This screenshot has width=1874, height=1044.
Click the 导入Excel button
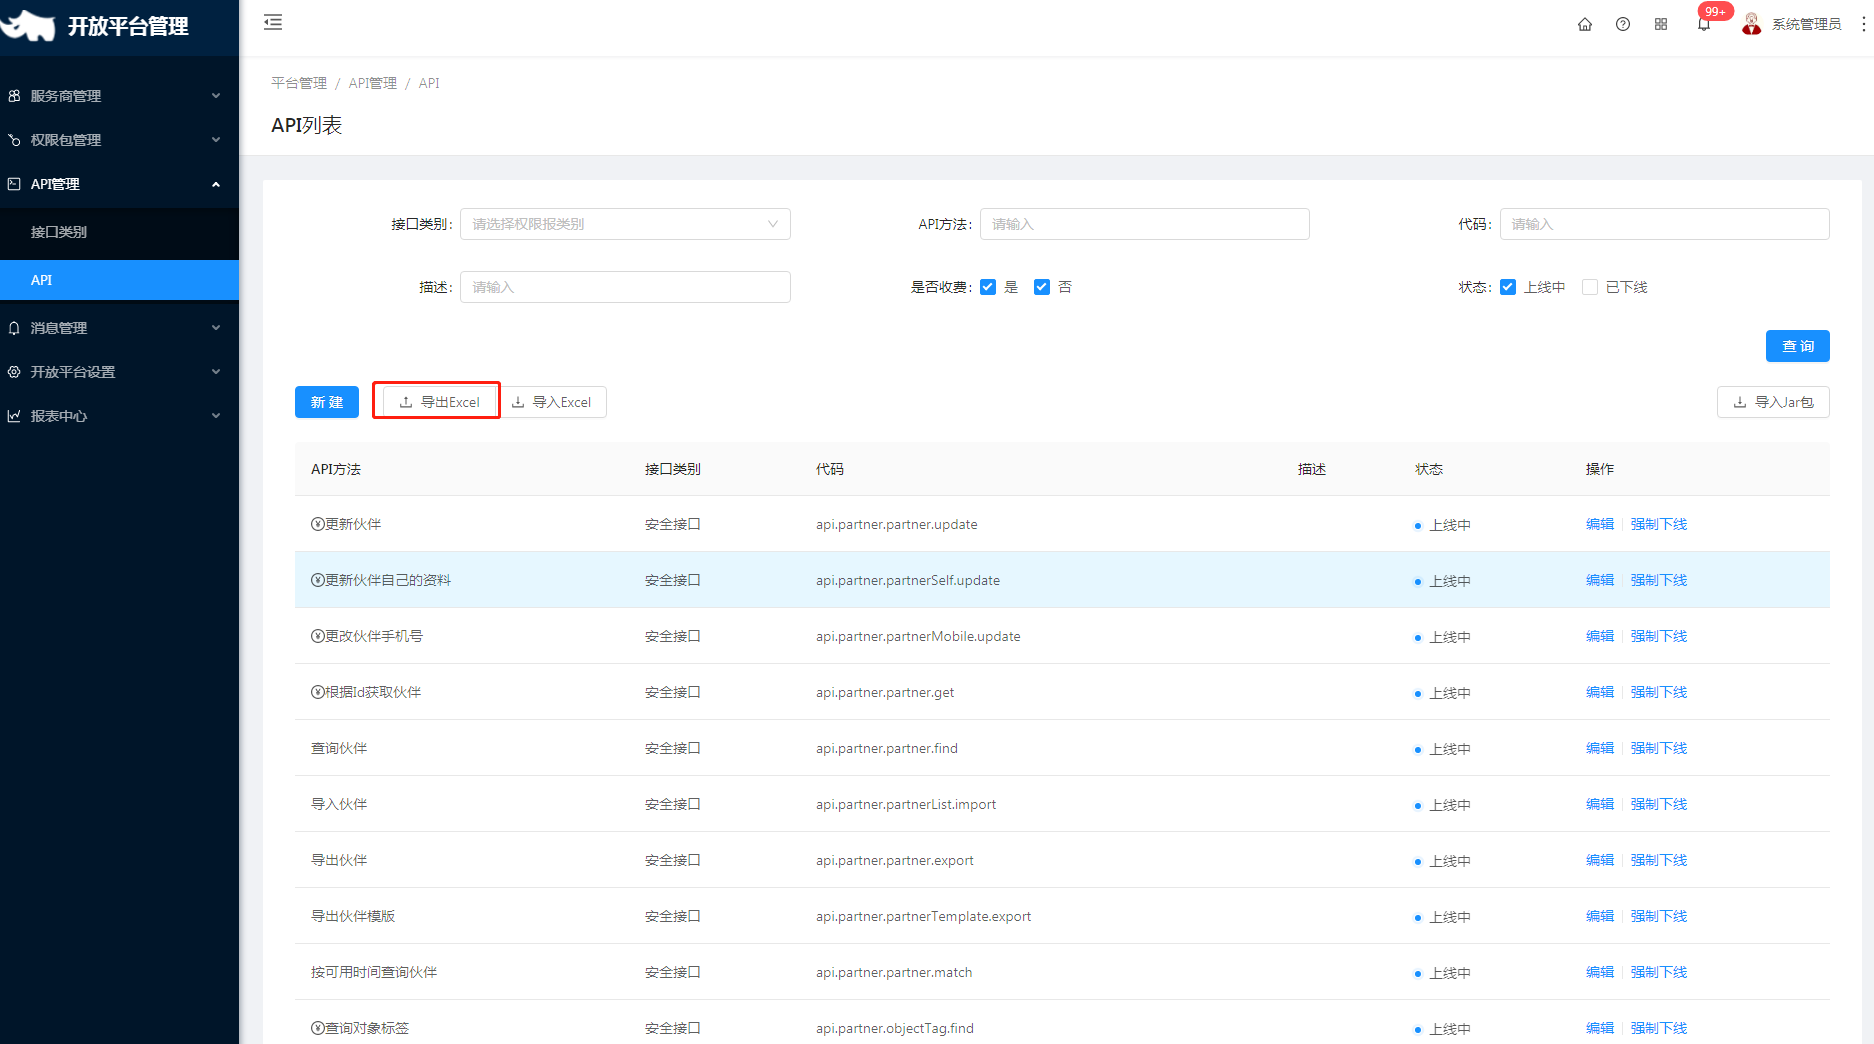click(x=551, y=402)
